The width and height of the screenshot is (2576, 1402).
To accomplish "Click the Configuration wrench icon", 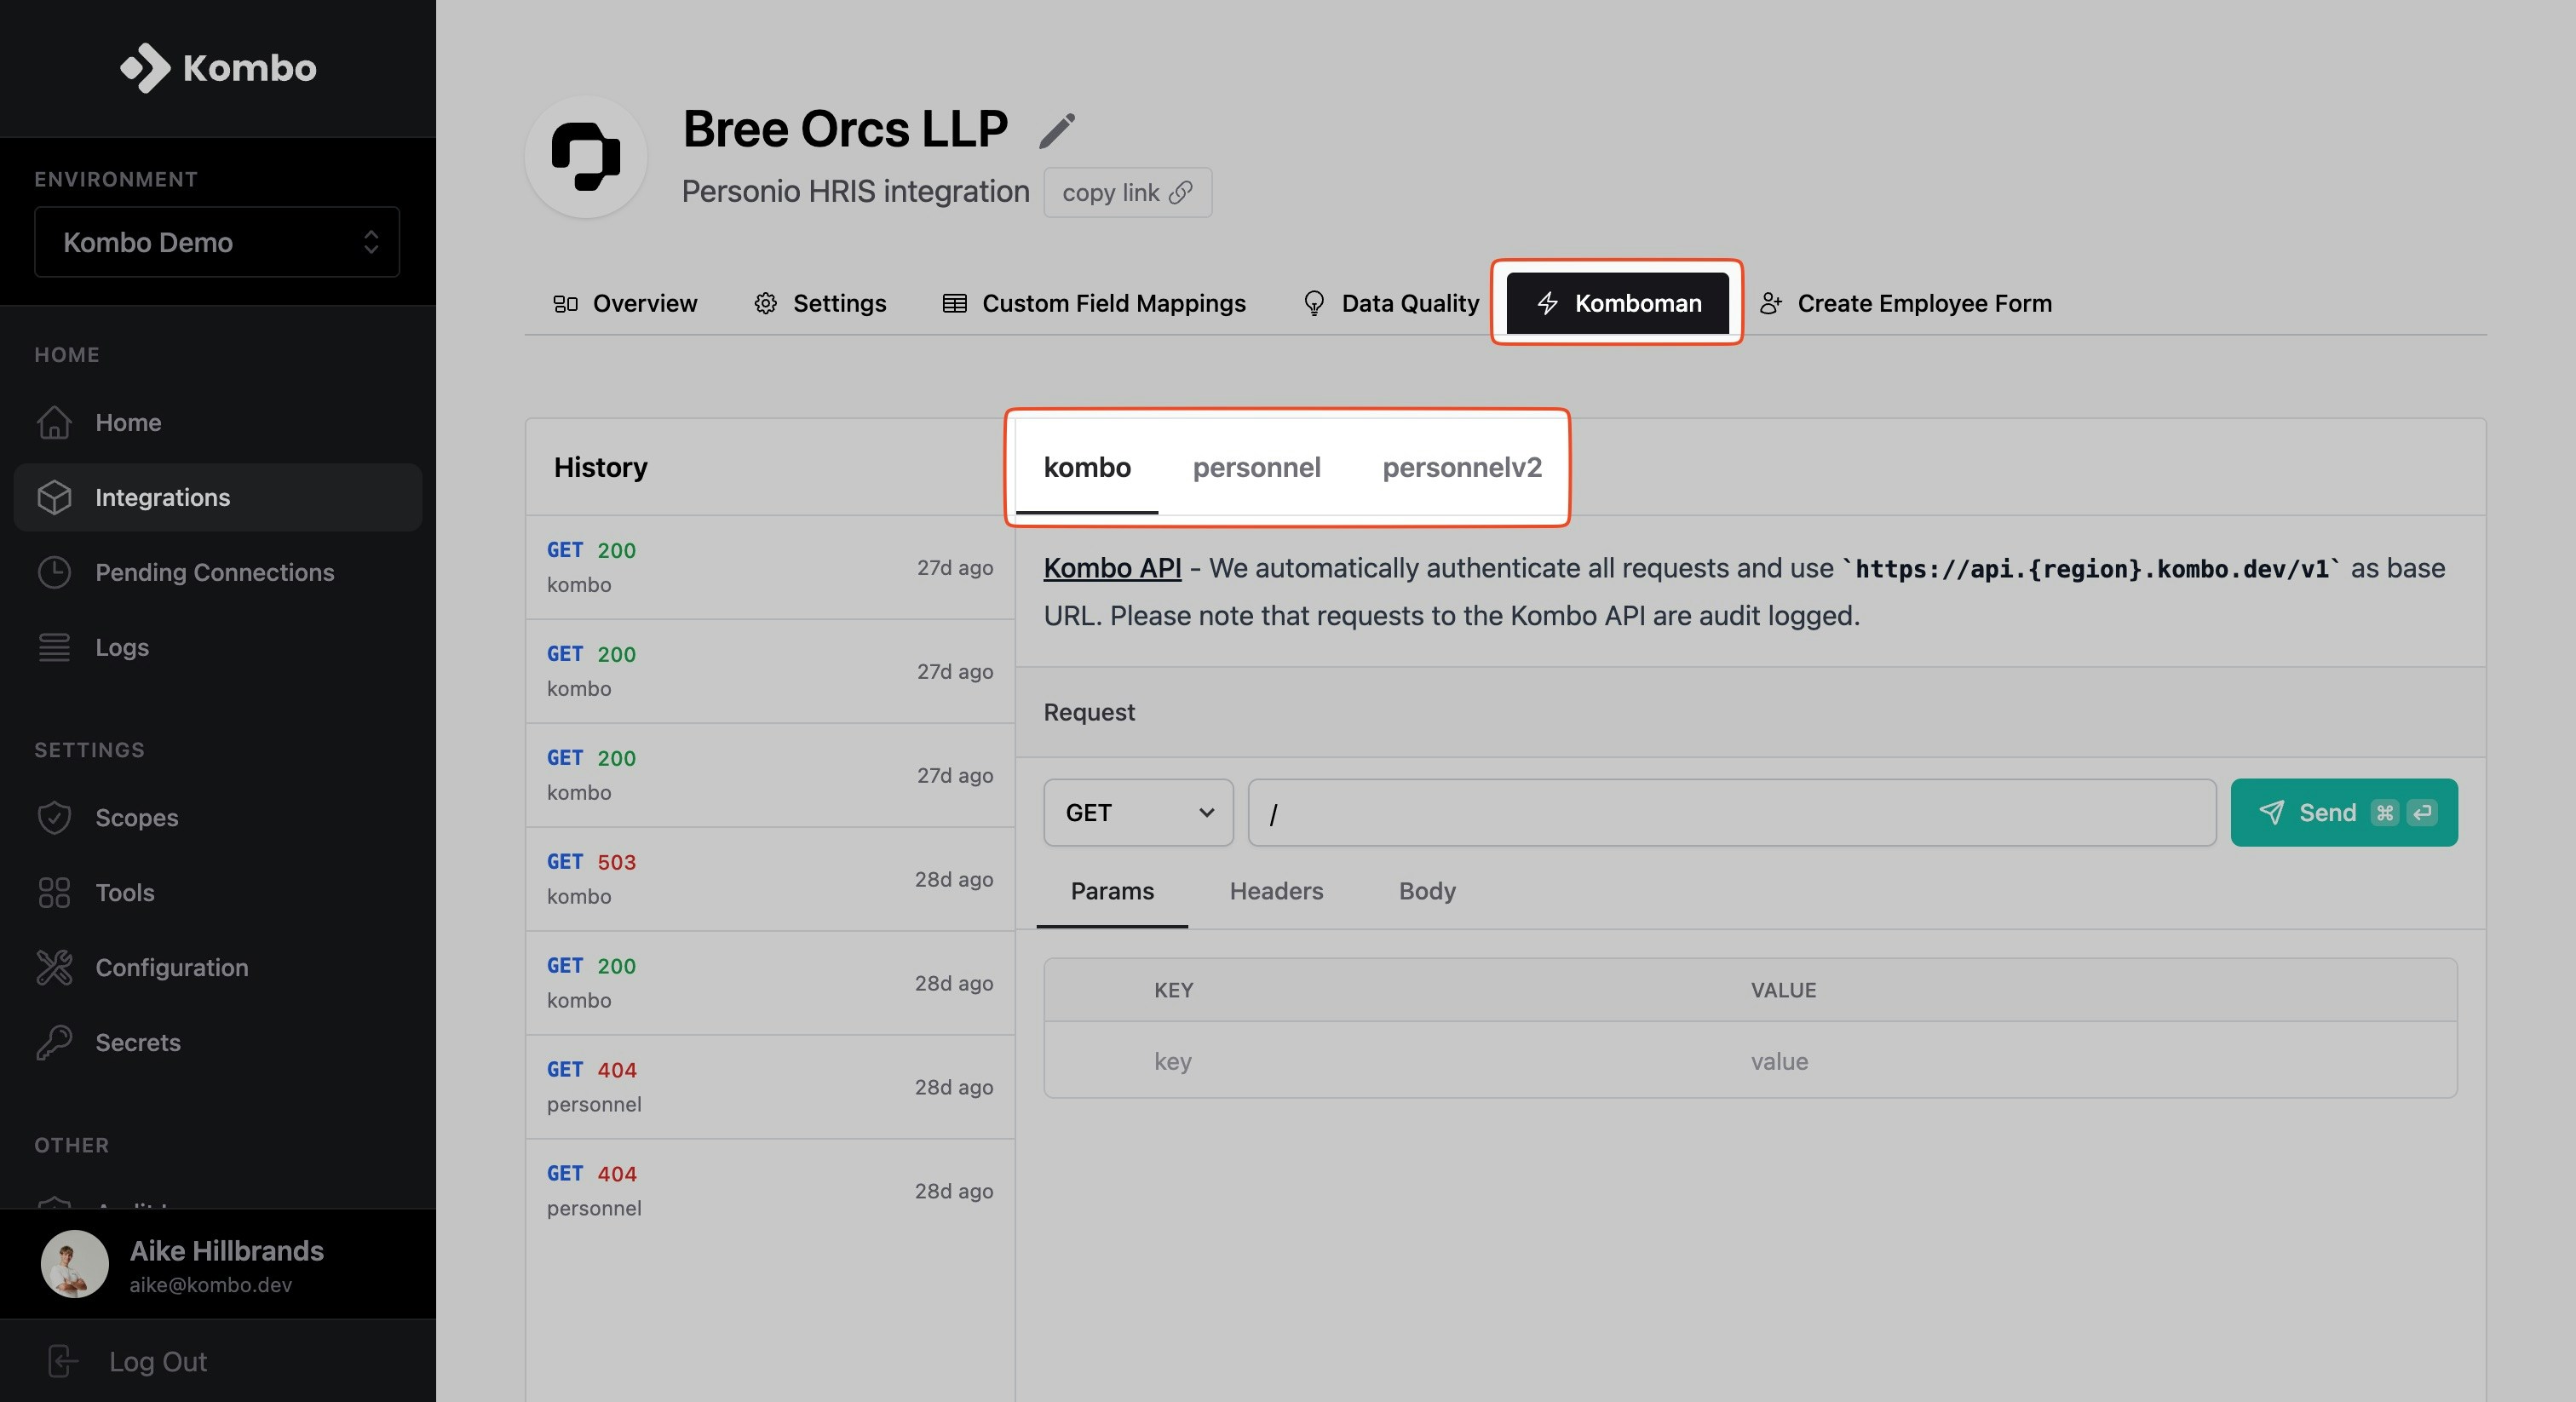I will click(x=54, y=967).
